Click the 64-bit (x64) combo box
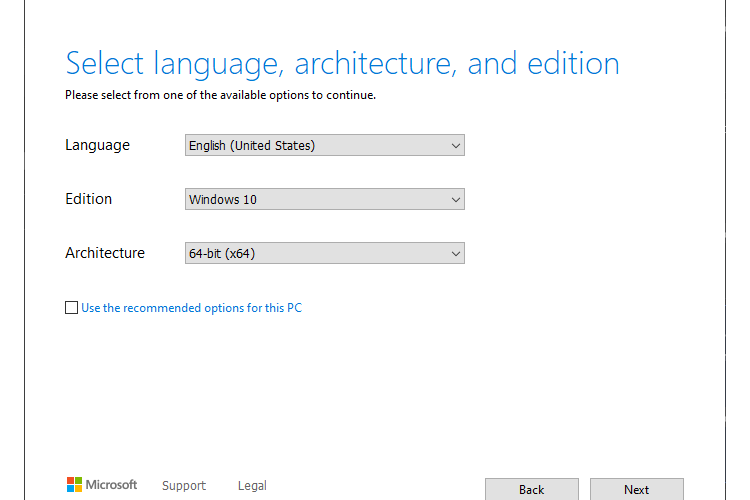Viewport: 750px width, 500px height. tap(325, 253)
